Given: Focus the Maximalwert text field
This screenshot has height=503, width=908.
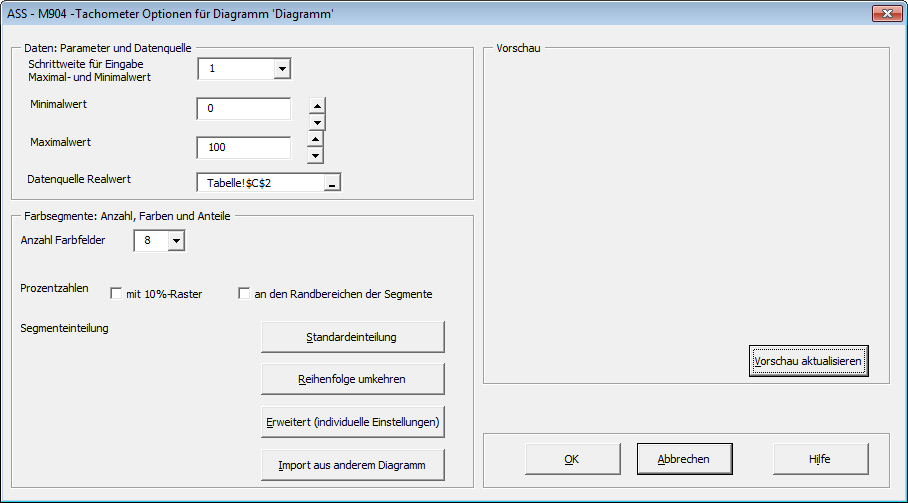Looking at the screenshot, I should [x=244, y=147].
